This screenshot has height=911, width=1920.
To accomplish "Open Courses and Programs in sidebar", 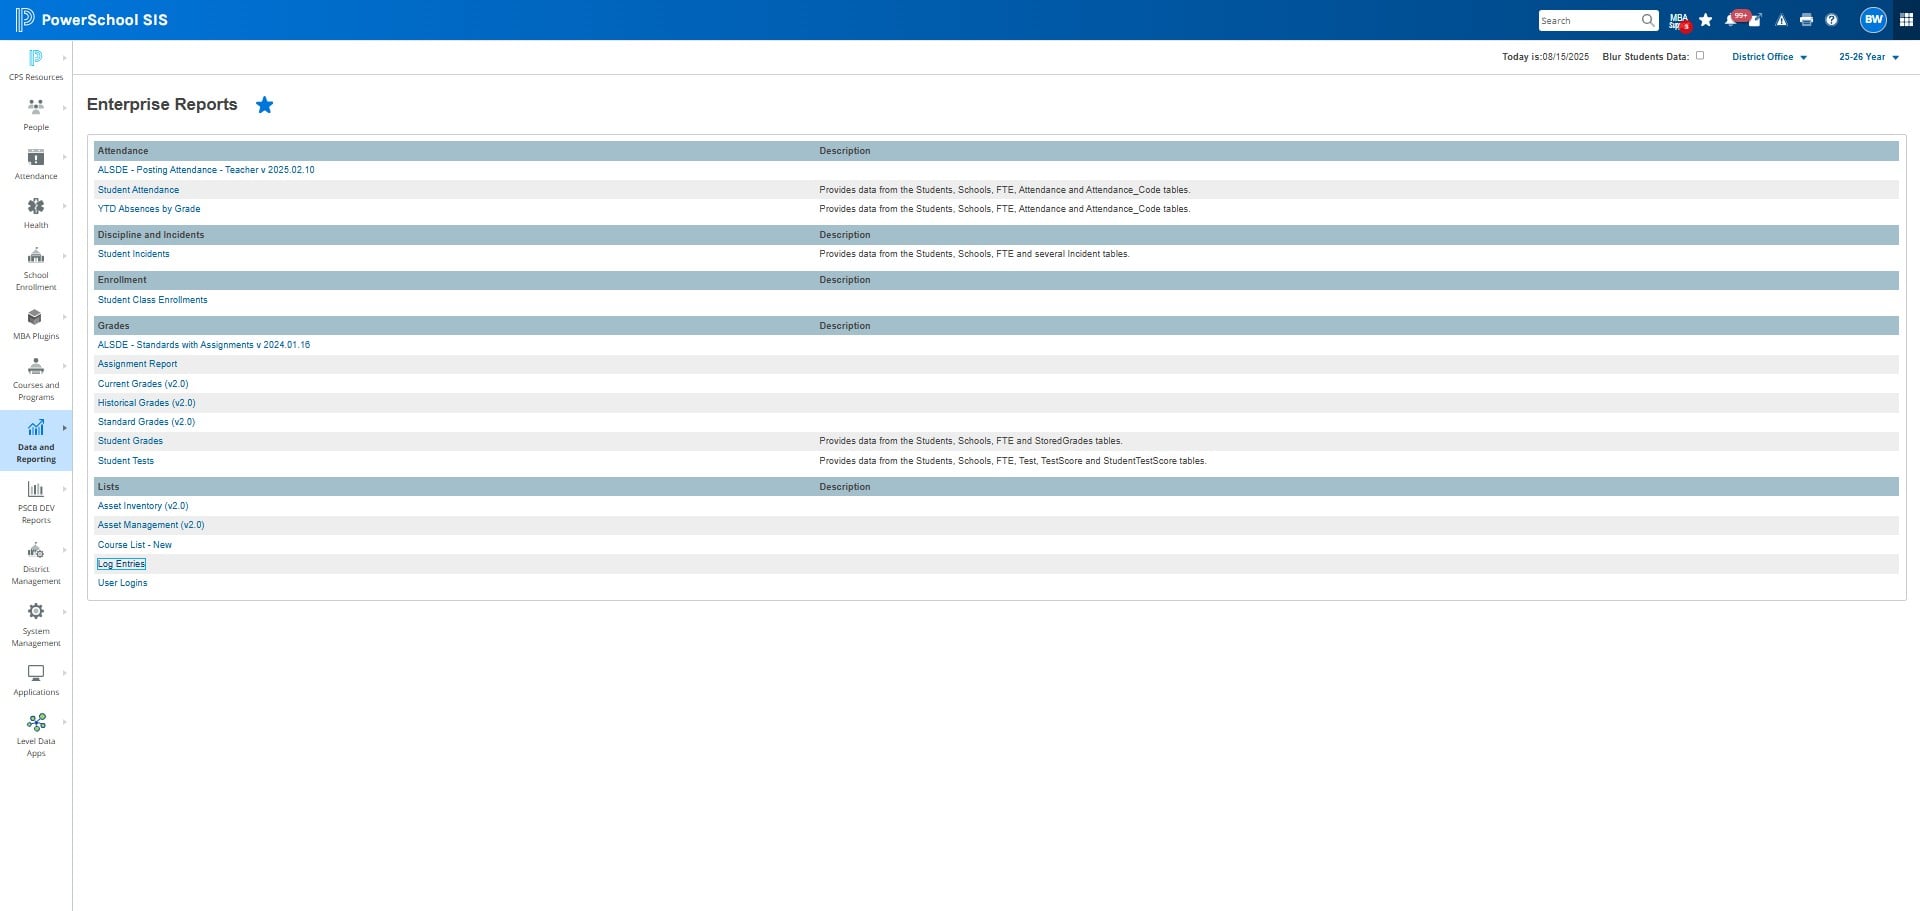I will 36,378.
